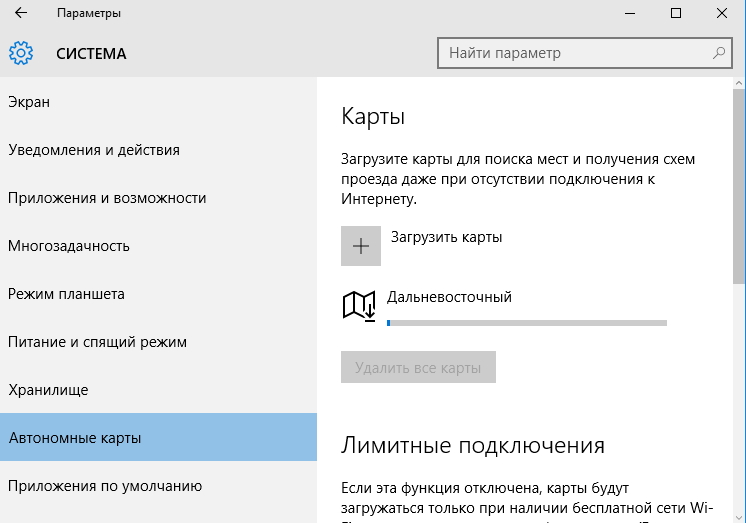Click the Удалить все карты button

pyautogui.click(x=418, y=367)
